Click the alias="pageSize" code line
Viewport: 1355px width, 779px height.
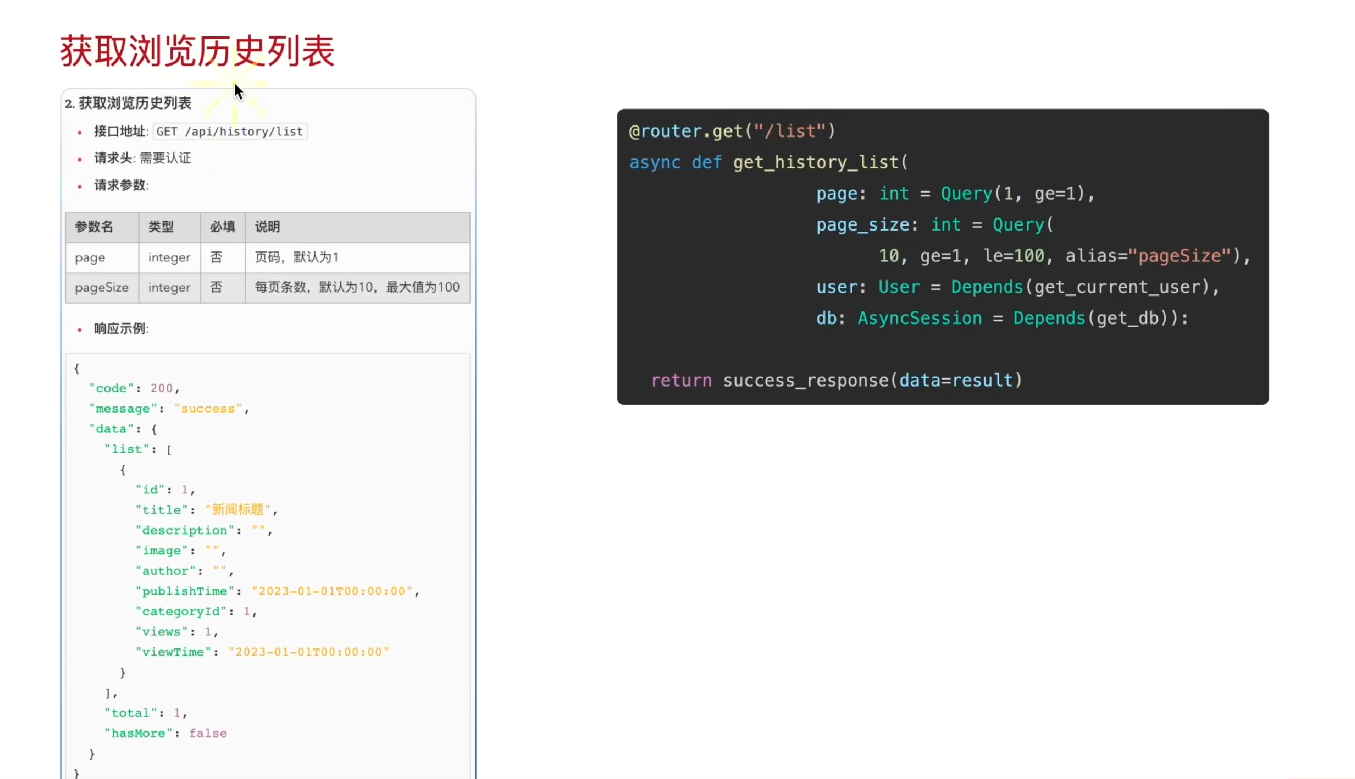[x=1066, y=256]
